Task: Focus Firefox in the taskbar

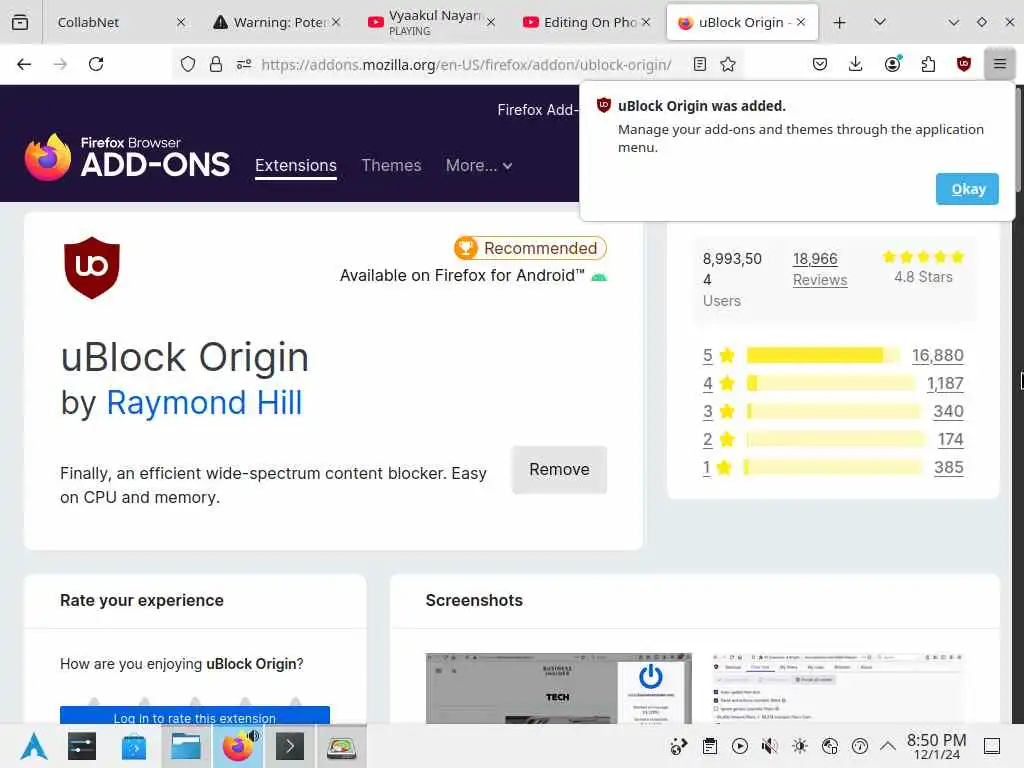Action: pos(238,746)
